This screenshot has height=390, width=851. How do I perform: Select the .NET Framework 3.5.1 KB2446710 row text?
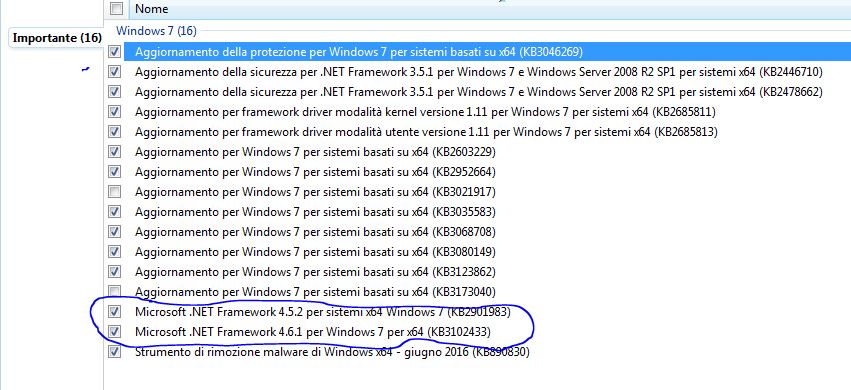[479, 72]
